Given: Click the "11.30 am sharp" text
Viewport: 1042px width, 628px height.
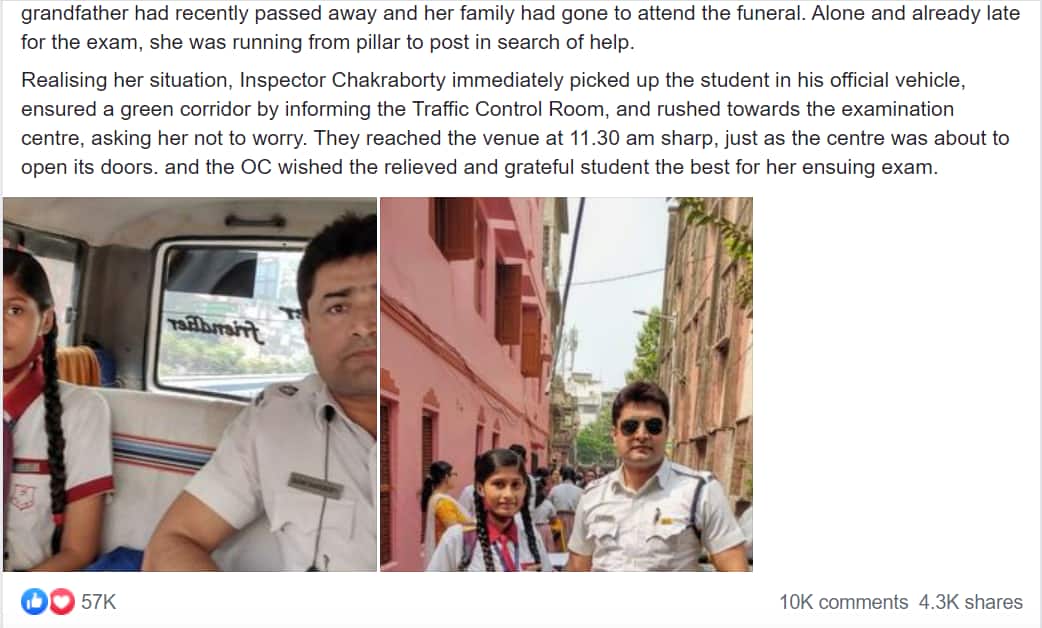Looking at the screenshot, I should pyautogui.click(x=643, y=138).
